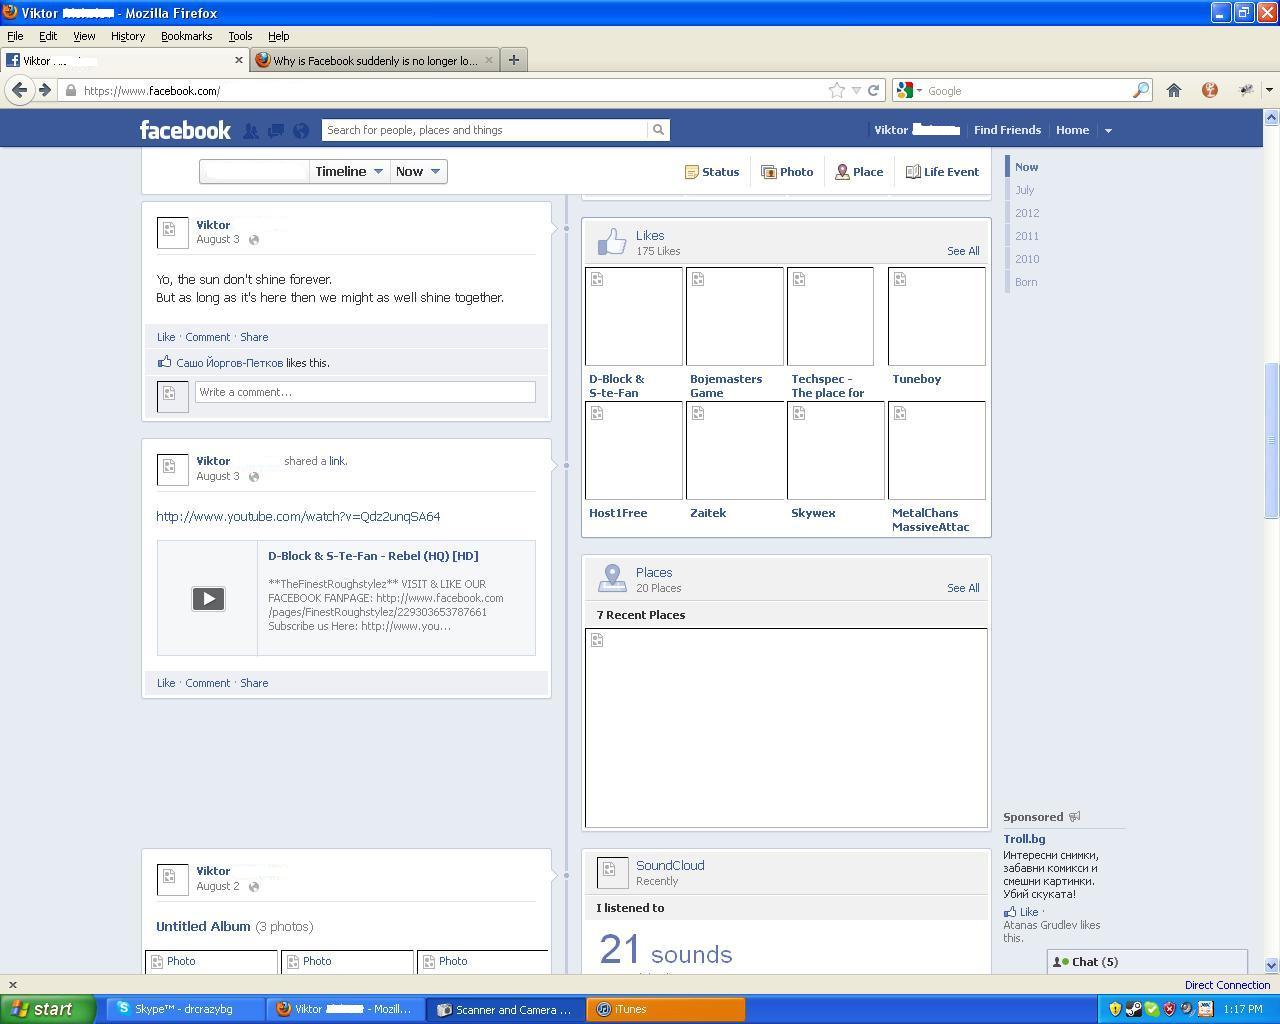Click Troll.bg sponsored link
This screenshot has height=1024, width=1280.
coord(1024,839)
